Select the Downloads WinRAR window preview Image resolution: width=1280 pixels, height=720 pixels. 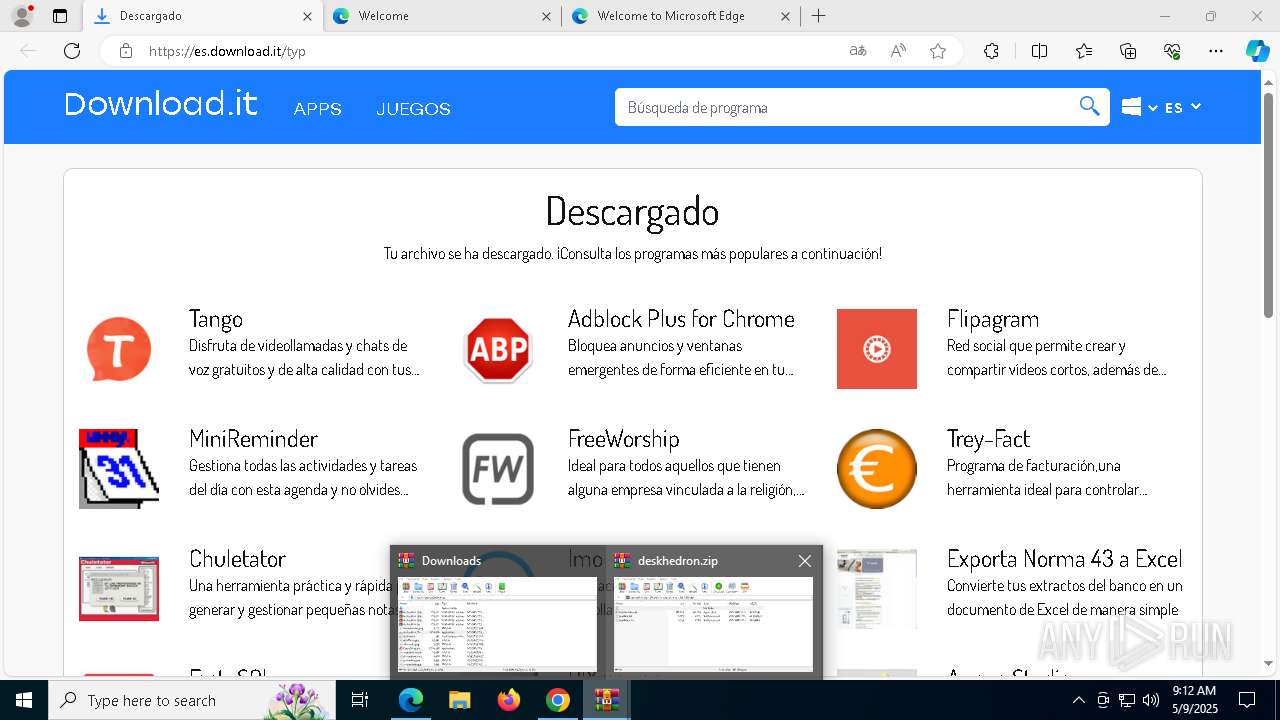[497, 612]
